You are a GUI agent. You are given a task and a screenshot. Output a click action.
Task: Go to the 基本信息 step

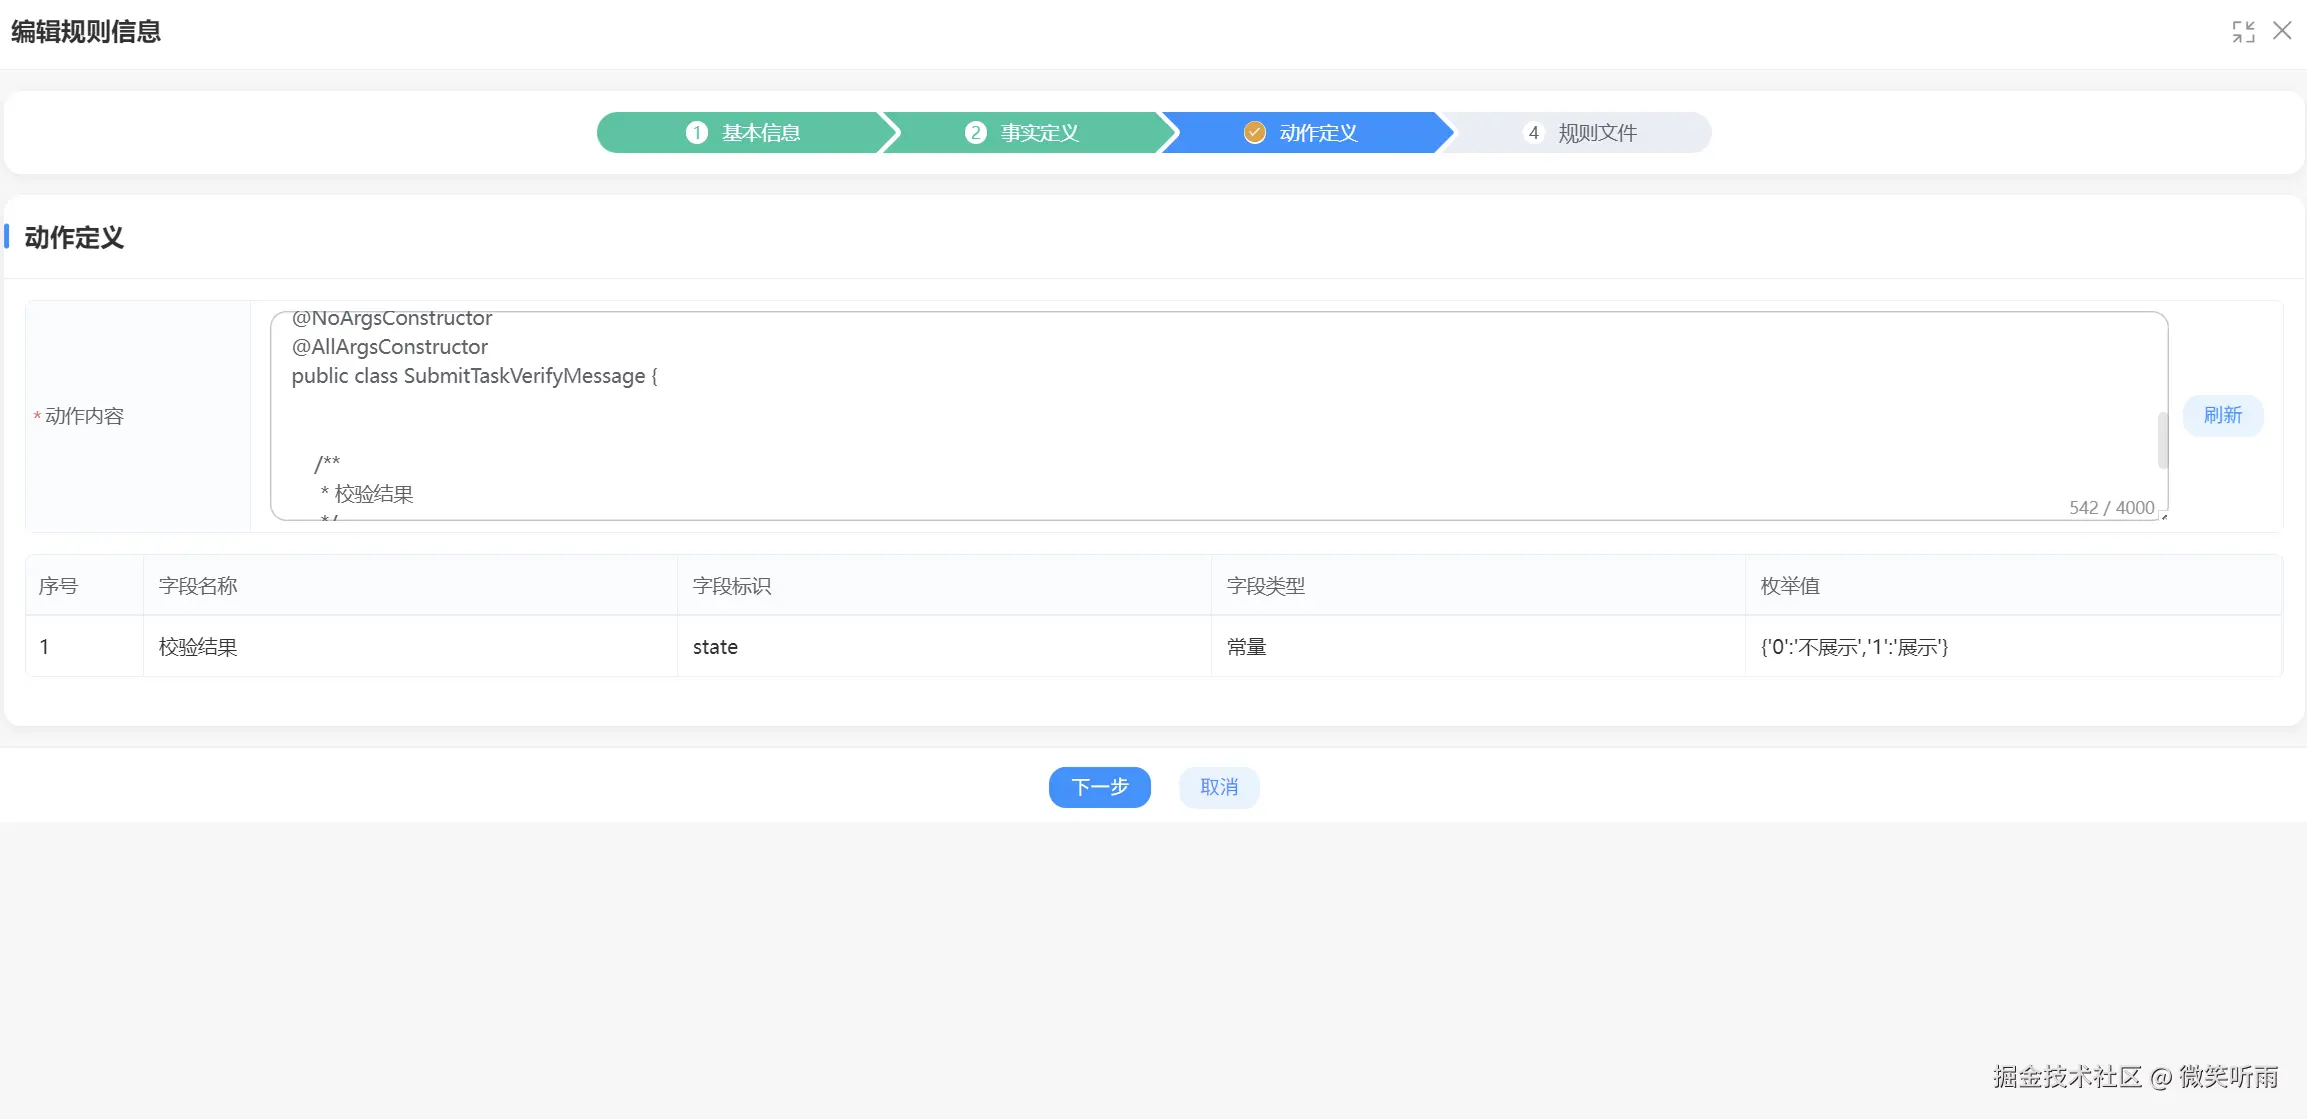(x=761, y=133)
